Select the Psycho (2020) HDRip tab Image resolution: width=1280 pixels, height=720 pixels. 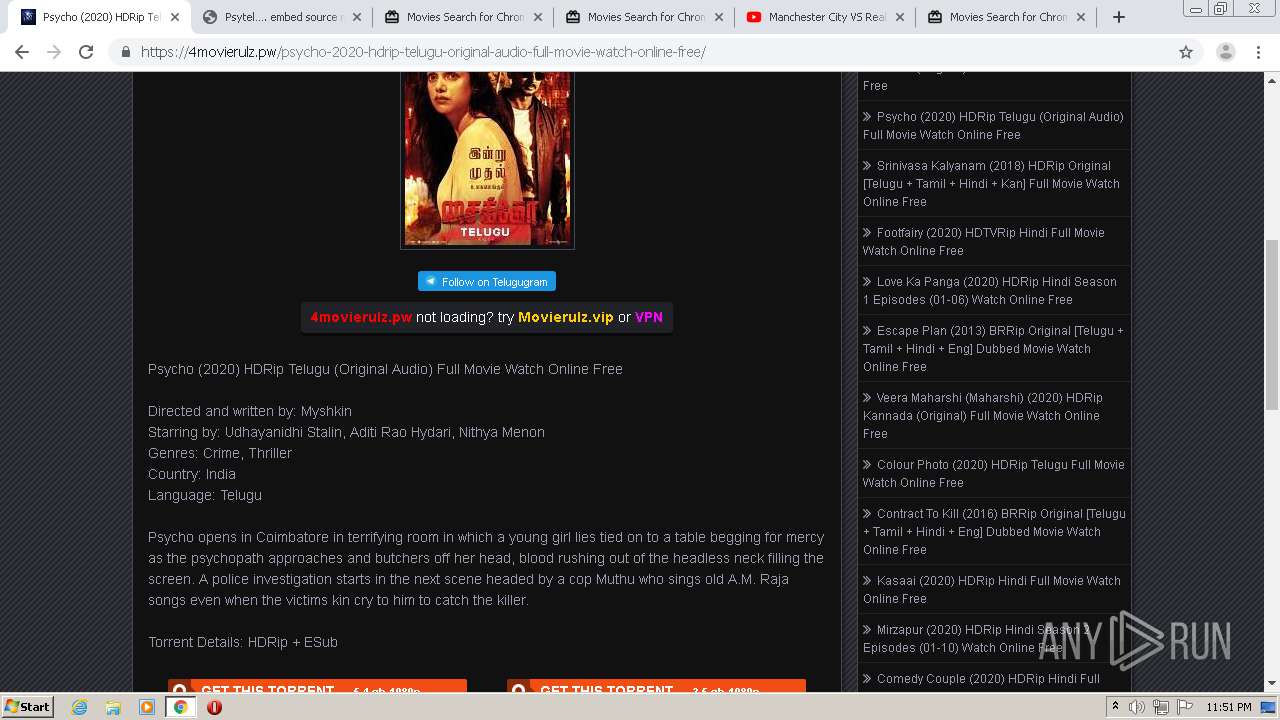(x=100, y=17)
